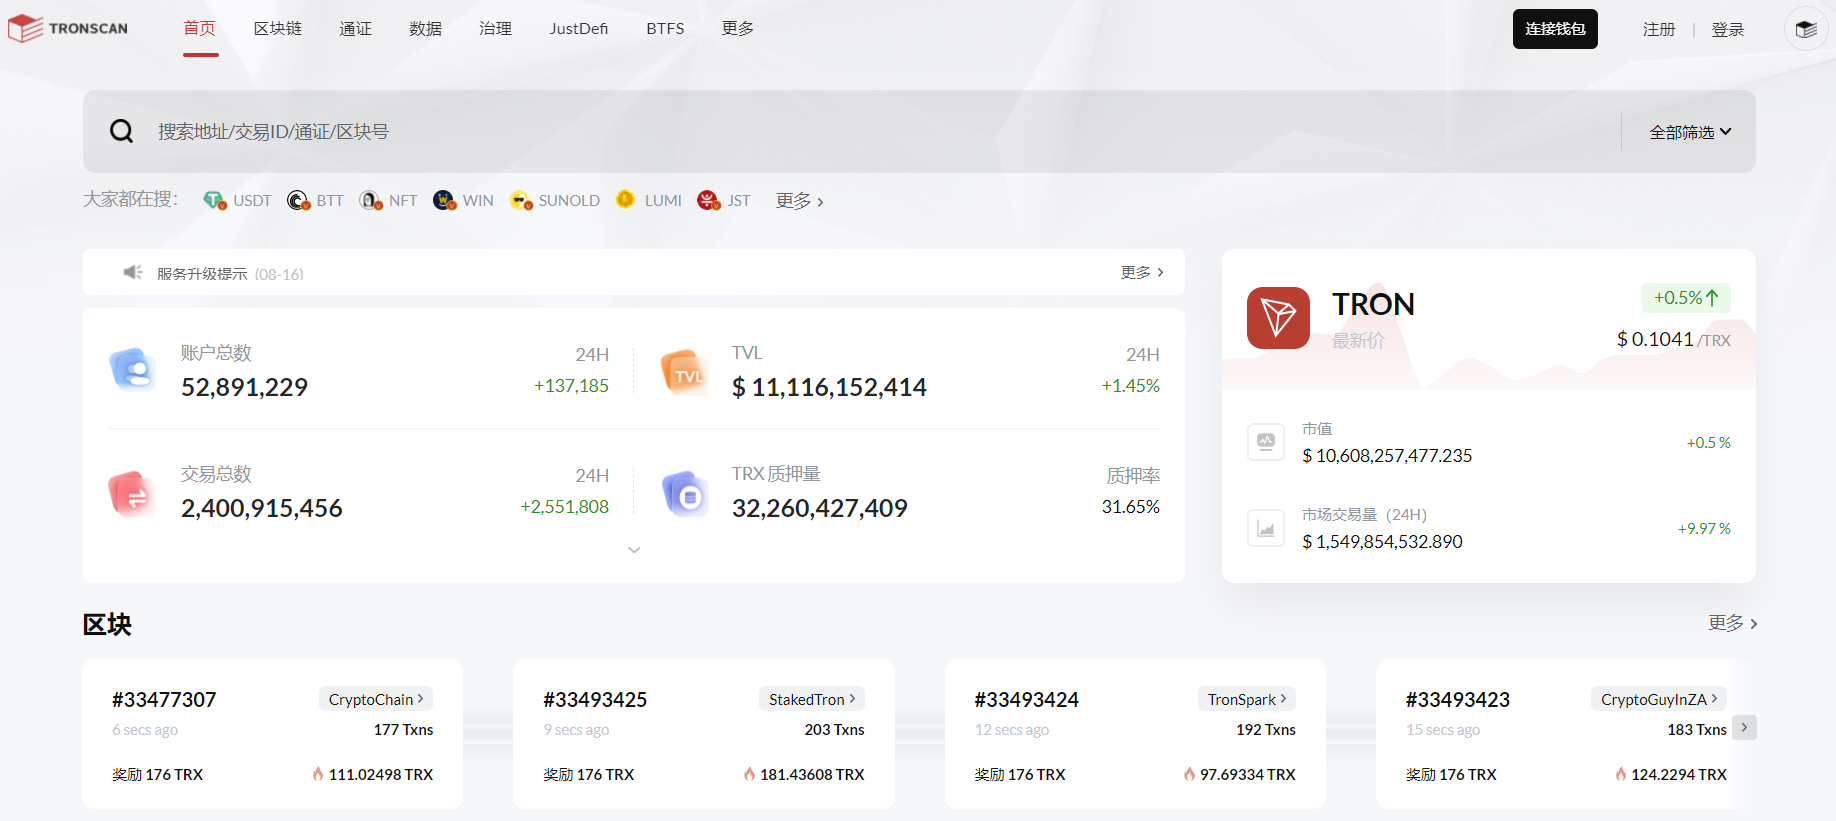Select the SUNOLD trending token icon

click(521, 200)
